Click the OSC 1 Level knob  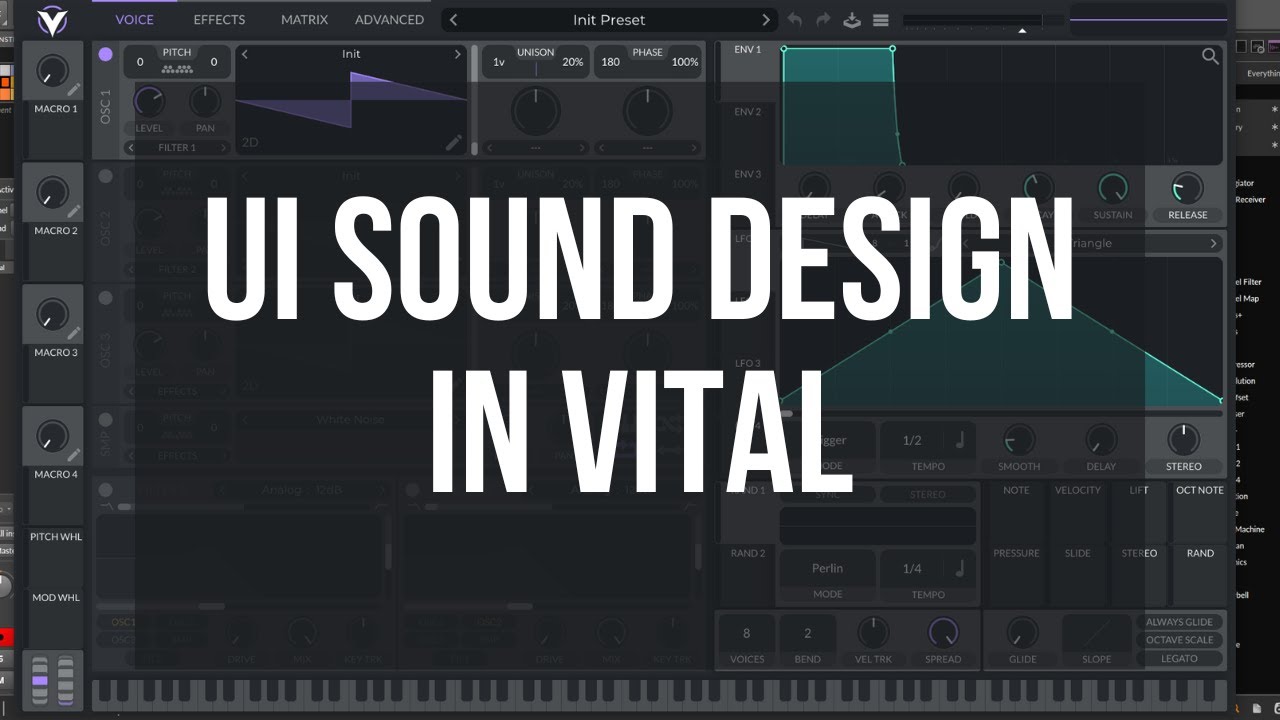tap(149, 101)
